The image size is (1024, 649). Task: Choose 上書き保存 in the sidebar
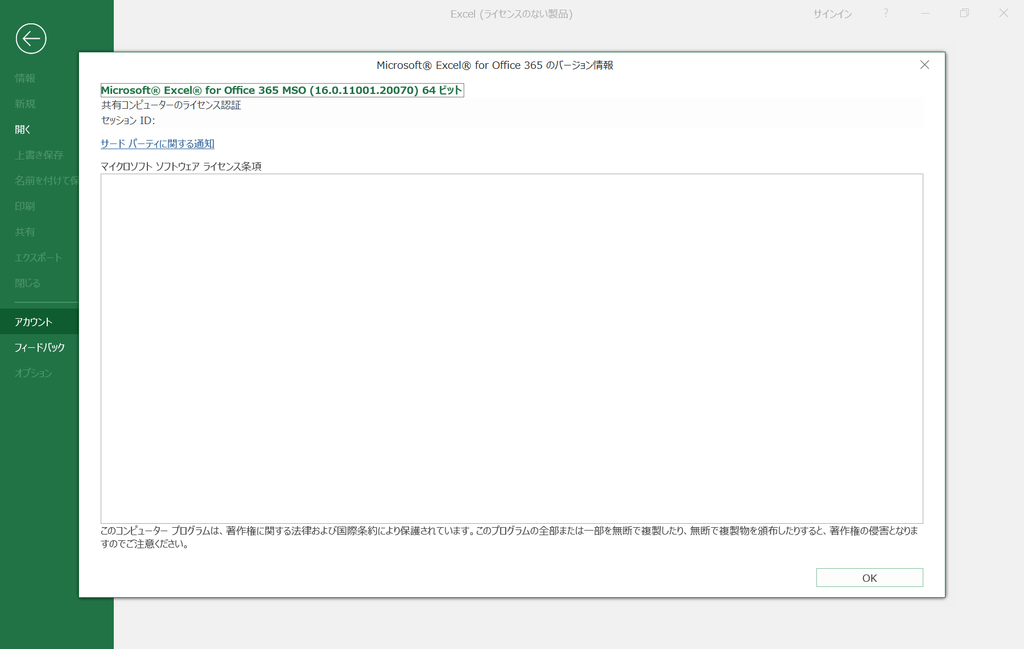(x=39, y=155)
